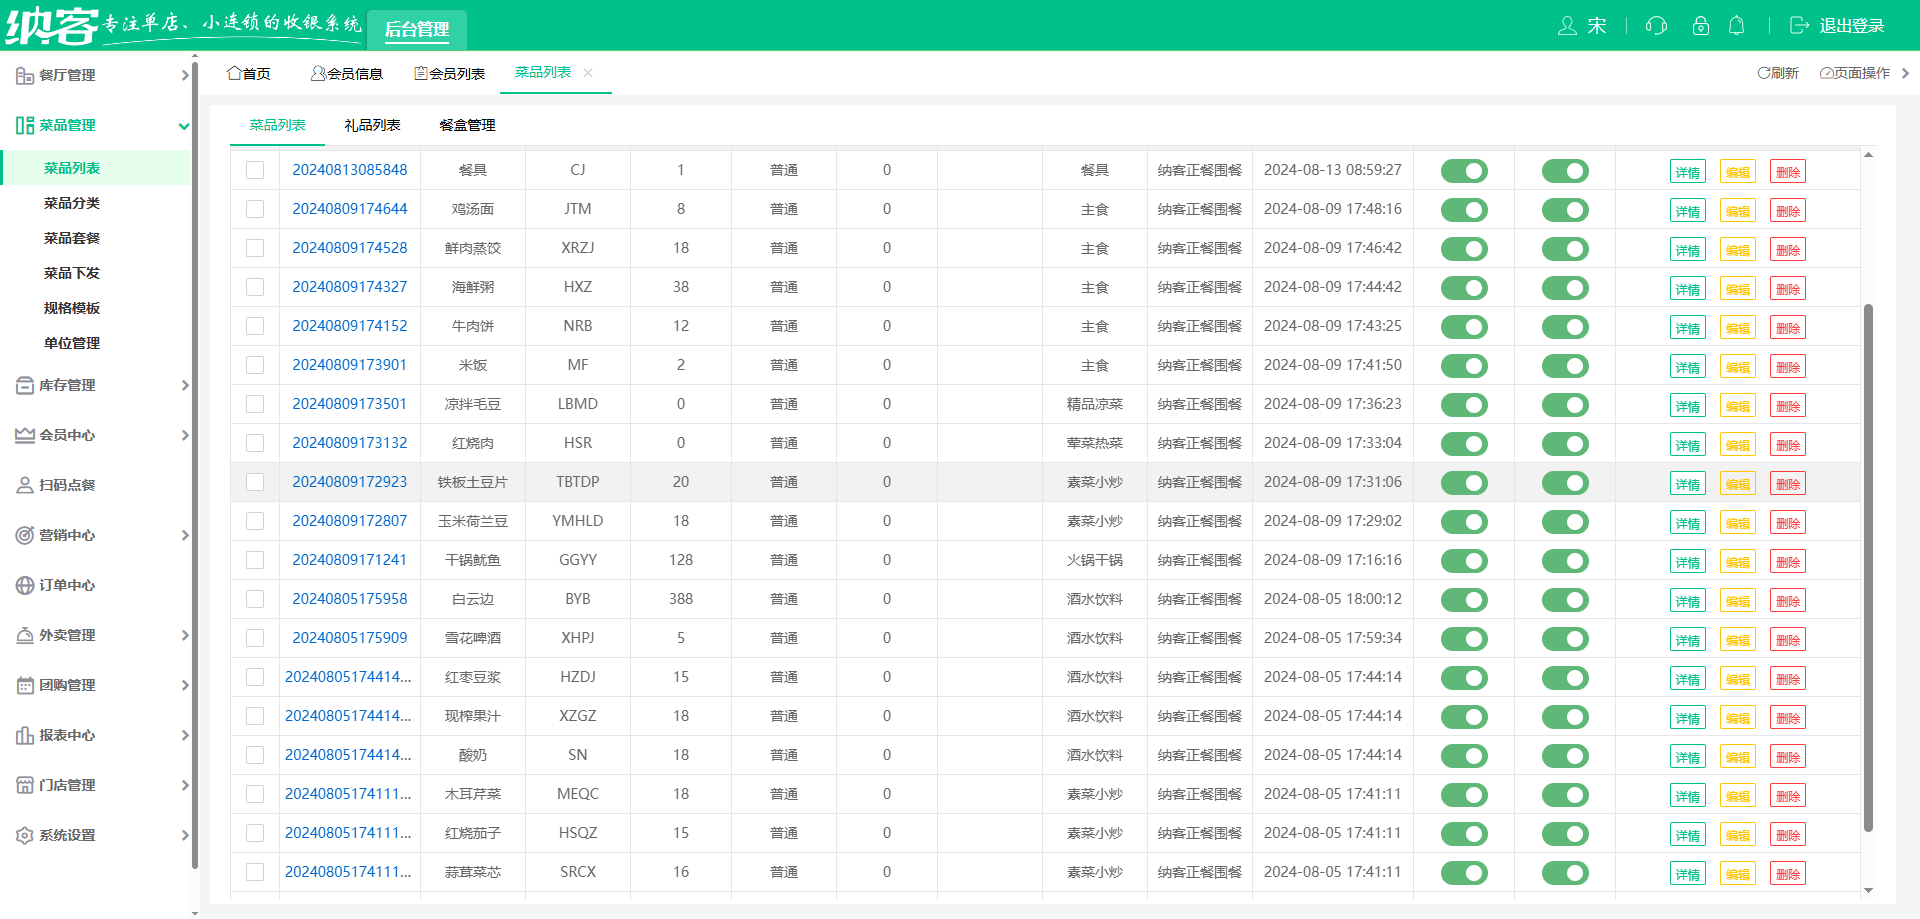
Task: Open the notification bell icon
Action: [1737, 26]
